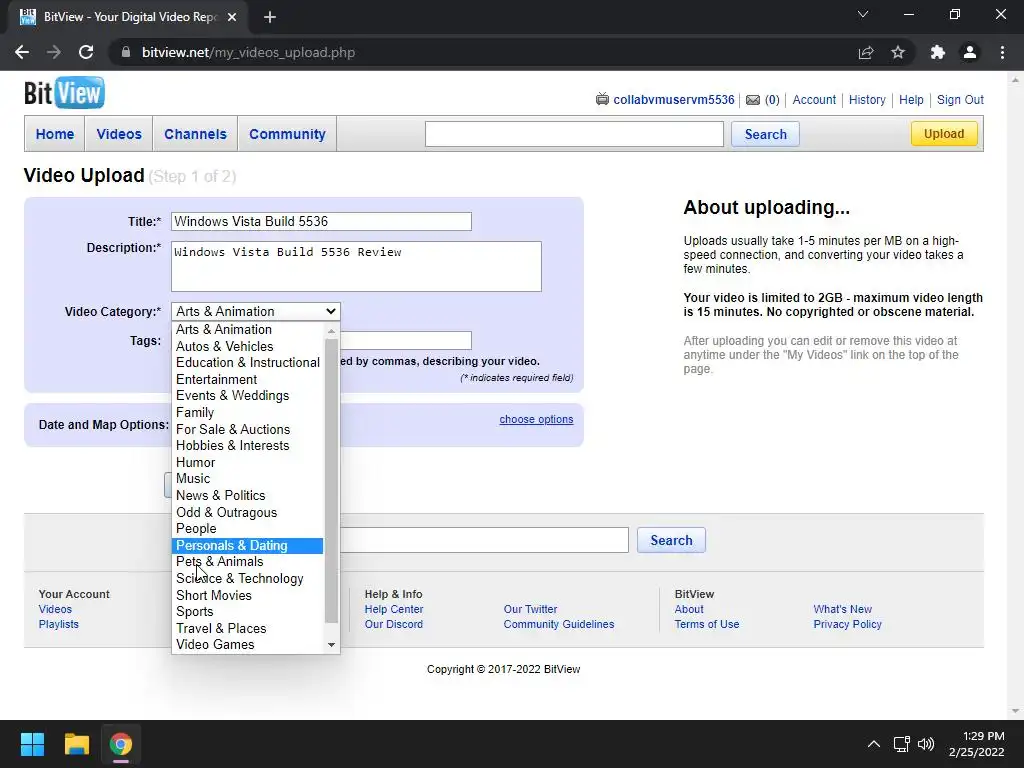This screenshot has height=768, width=1024.
Task: Click the Chrome taskbar icon
Action: coord(121,744)
